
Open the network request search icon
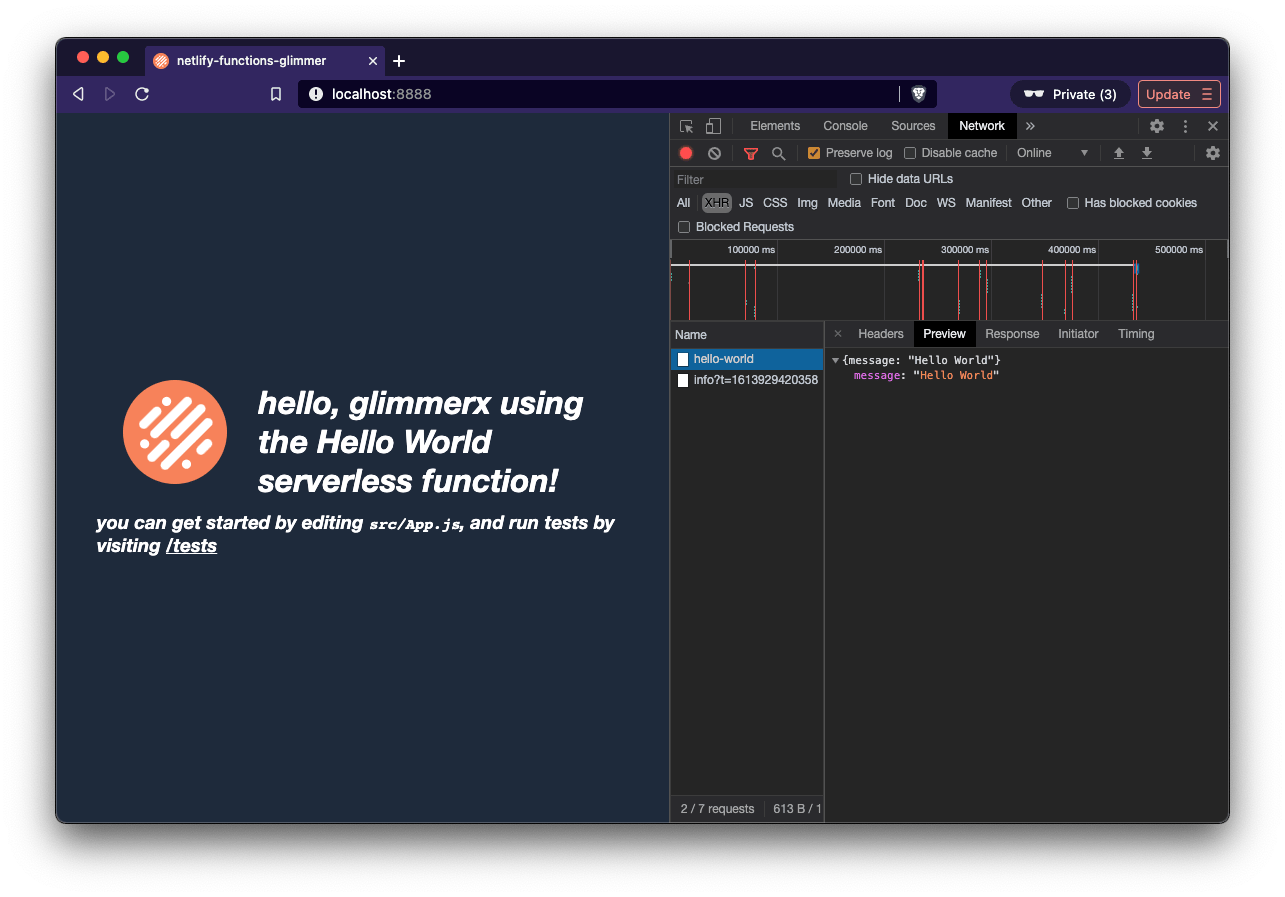(x=779, y=153)
